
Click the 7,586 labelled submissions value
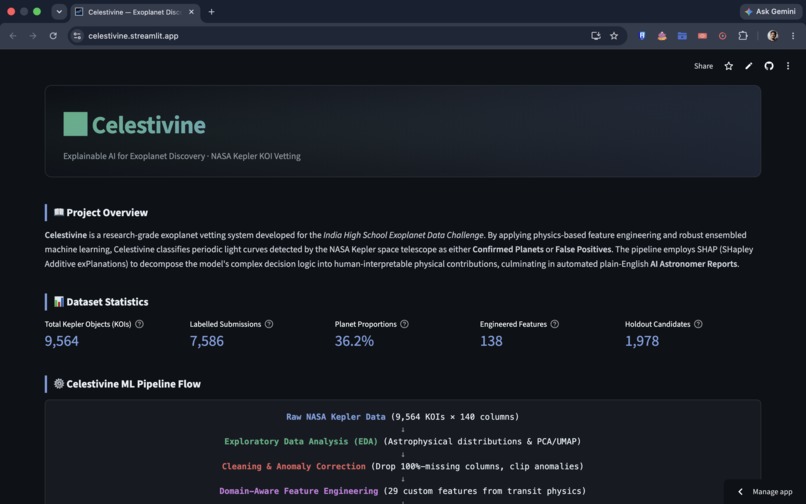click(x=207, y=341)
